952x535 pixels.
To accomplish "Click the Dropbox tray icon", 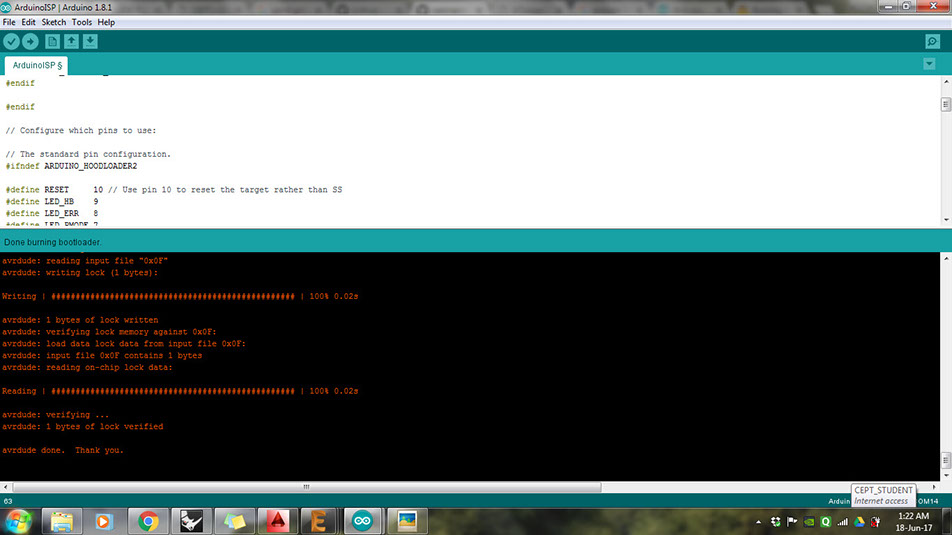I will coord(775,522).
